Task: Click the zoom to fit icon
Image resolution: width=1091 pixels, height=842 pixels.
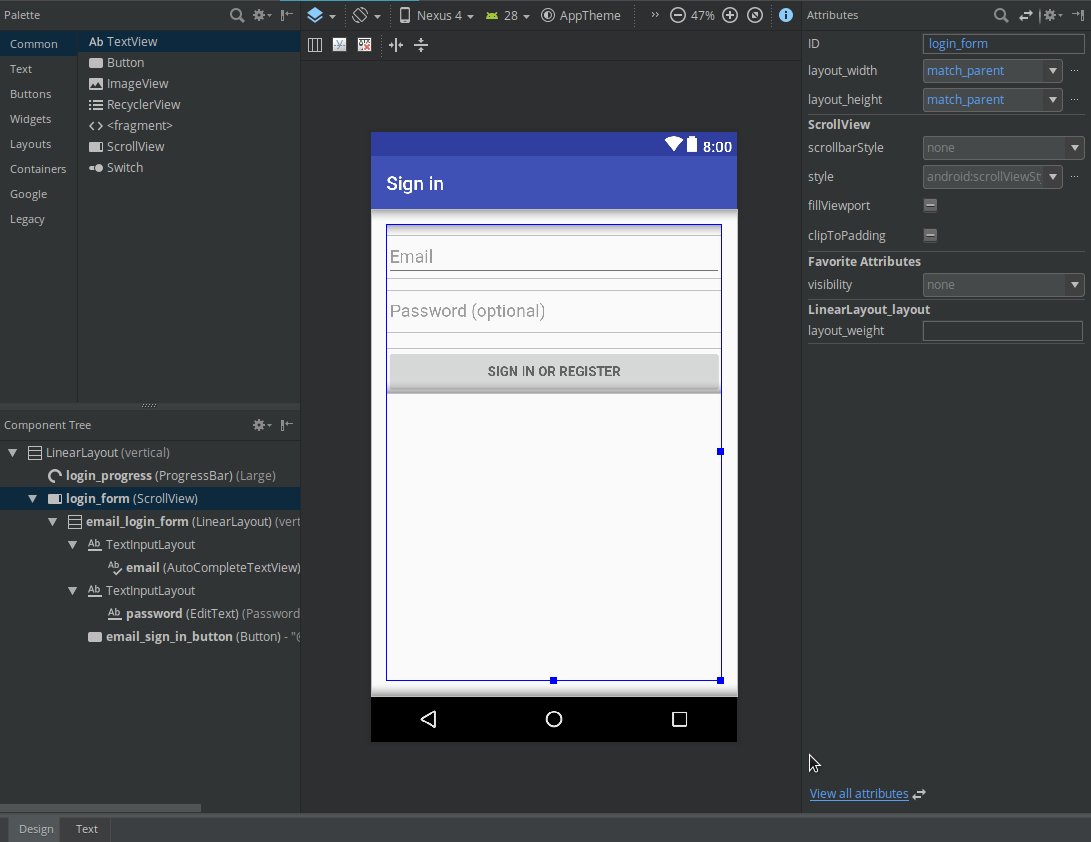Action: pos(755,15)
